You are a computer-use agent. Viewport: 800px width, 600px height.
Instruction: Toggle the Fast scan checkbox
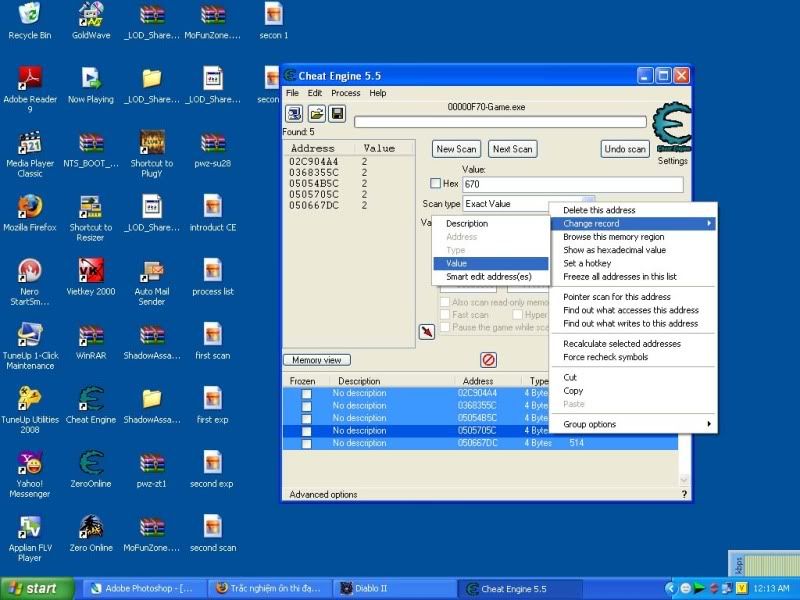445,315
